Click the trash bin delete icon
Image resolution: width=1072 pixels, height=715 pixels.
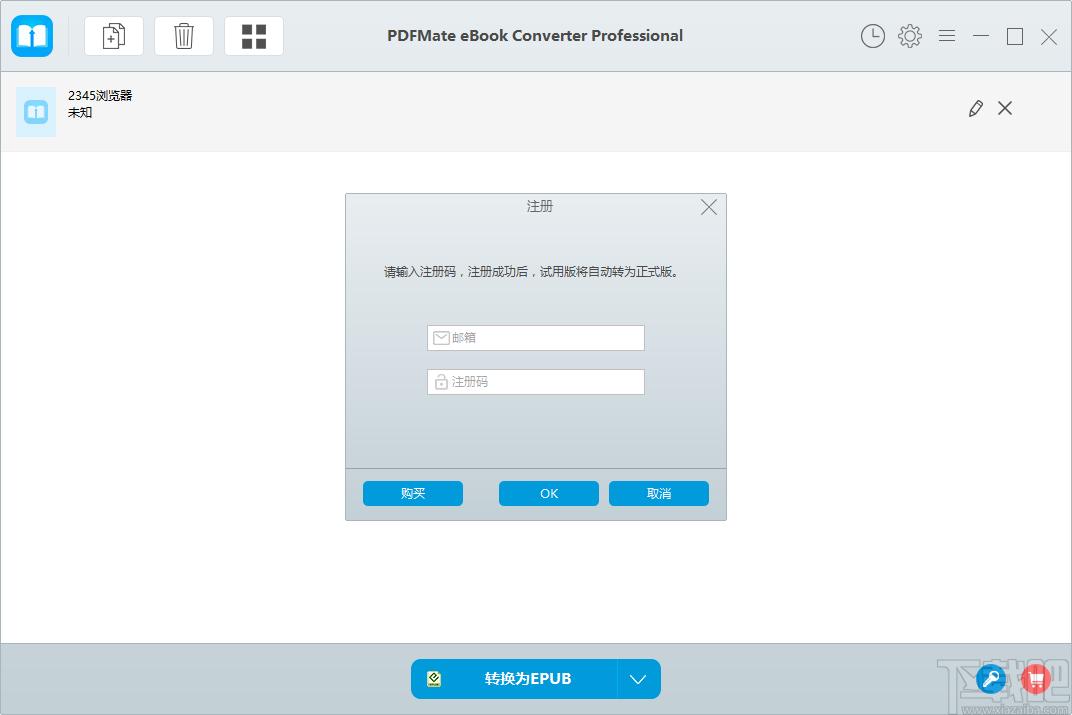click(x=184, y=36)
